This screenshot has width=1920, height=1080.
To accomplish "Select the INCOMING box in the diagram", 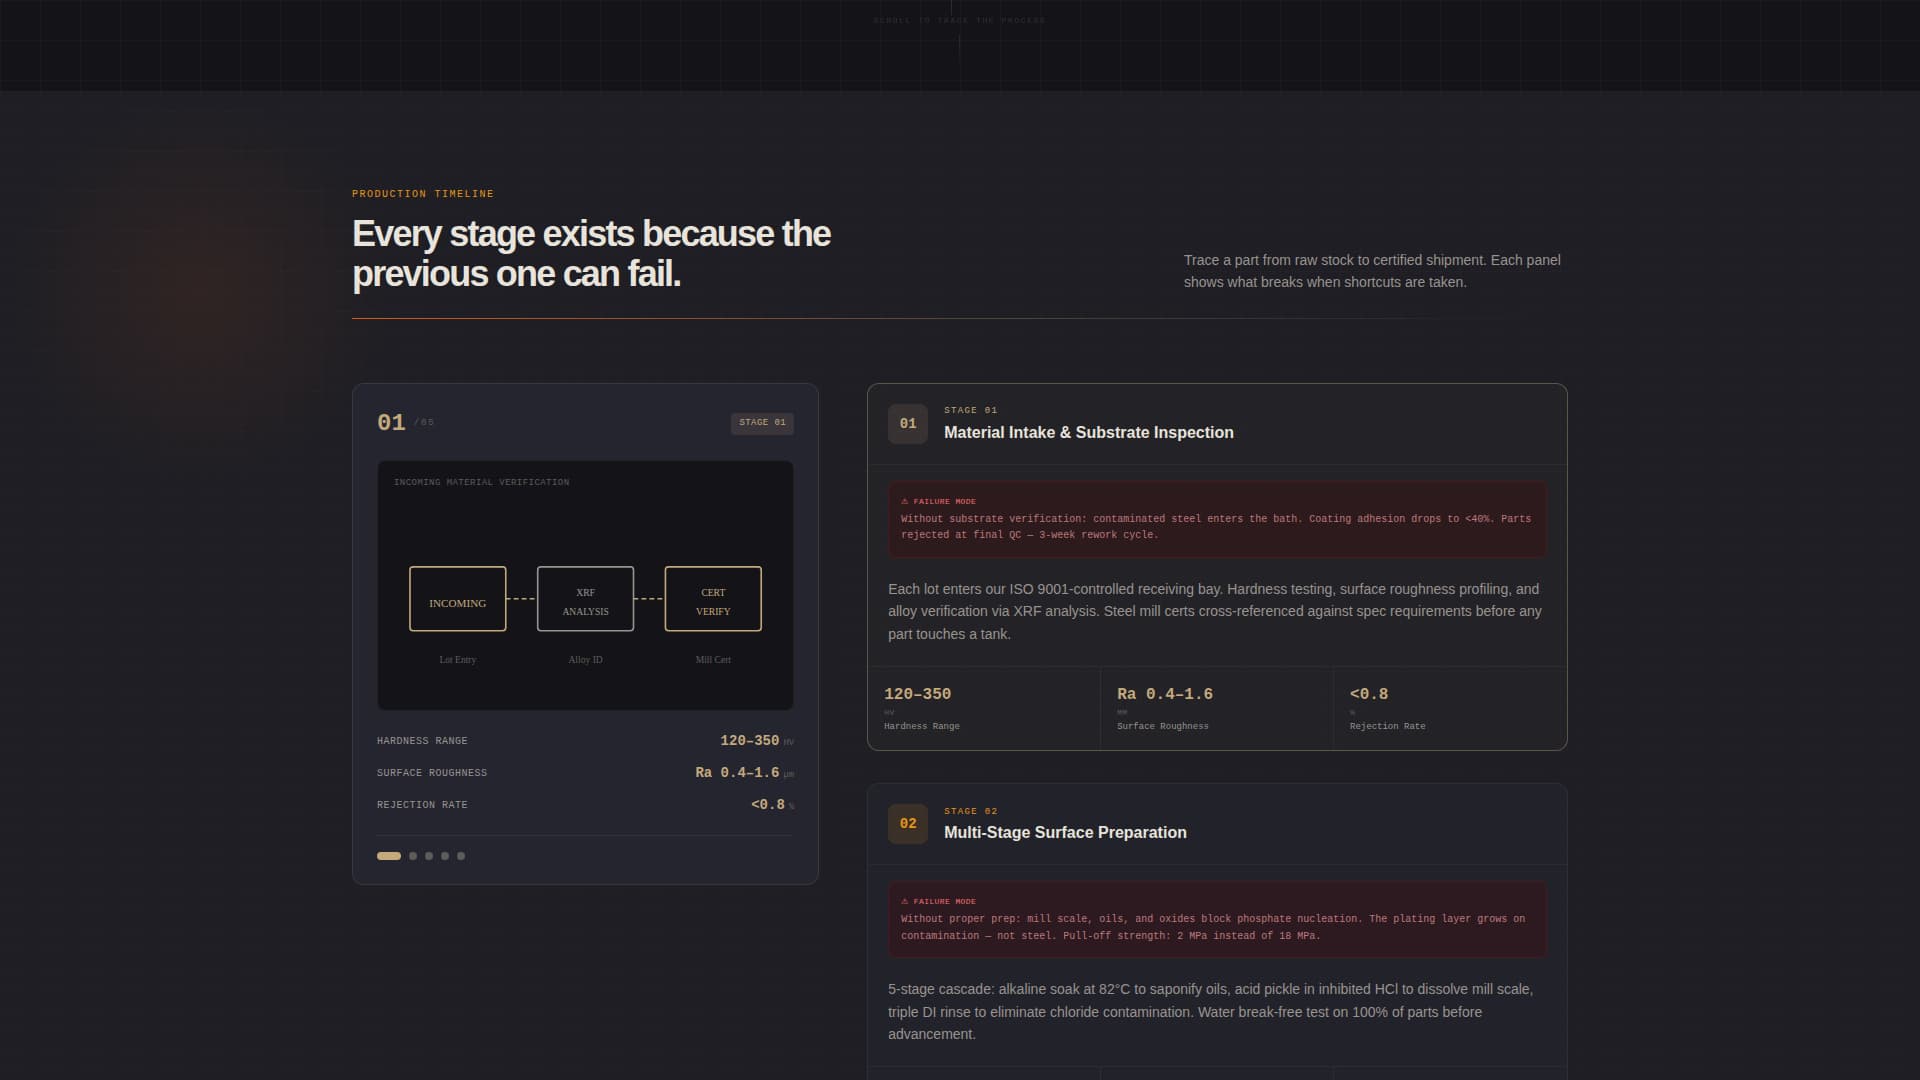I will click(x=457, y=599).
